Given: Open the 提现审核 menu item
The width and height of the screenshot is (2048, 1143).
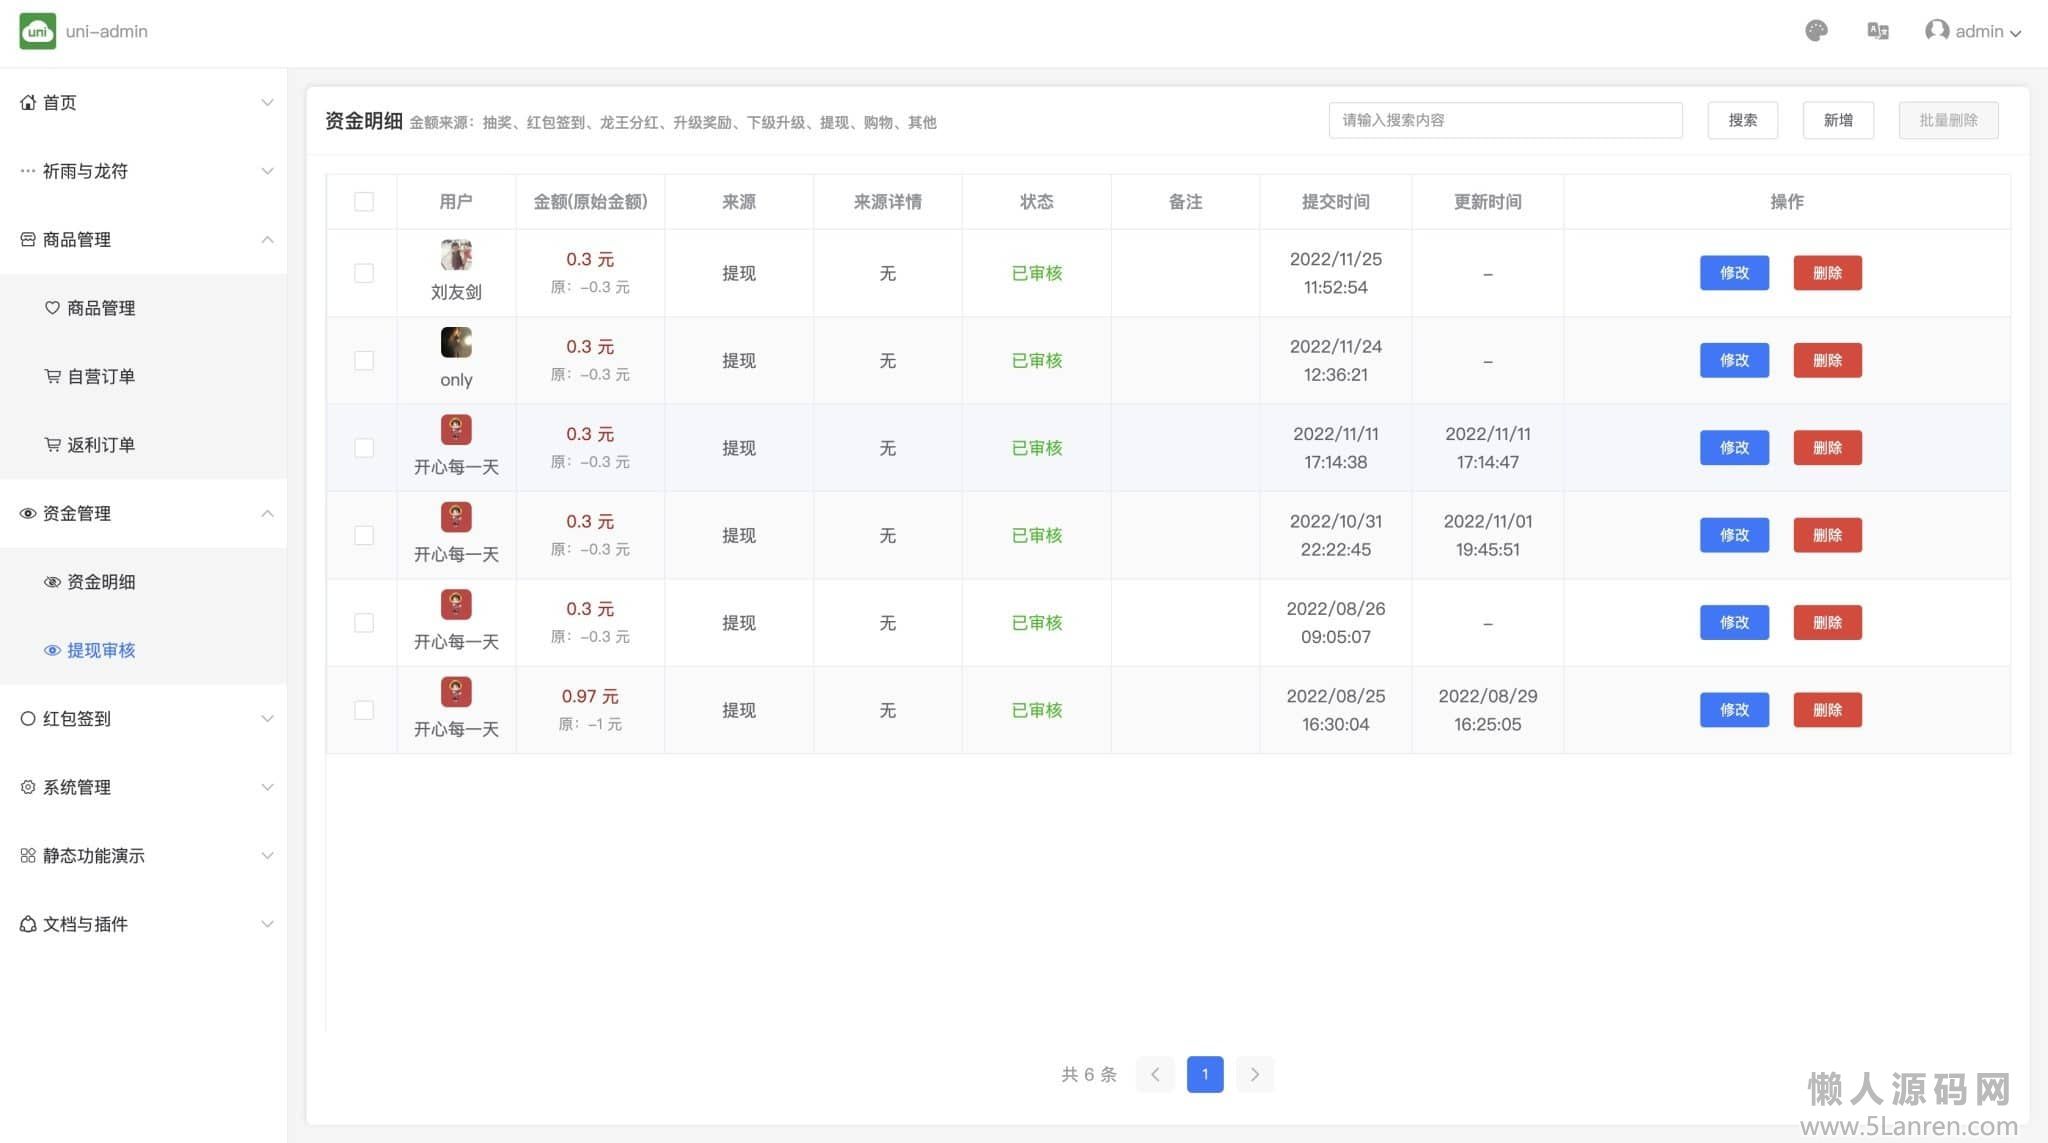Looking at the screenshot, I should pyautogui.click(x=100, y=651).
